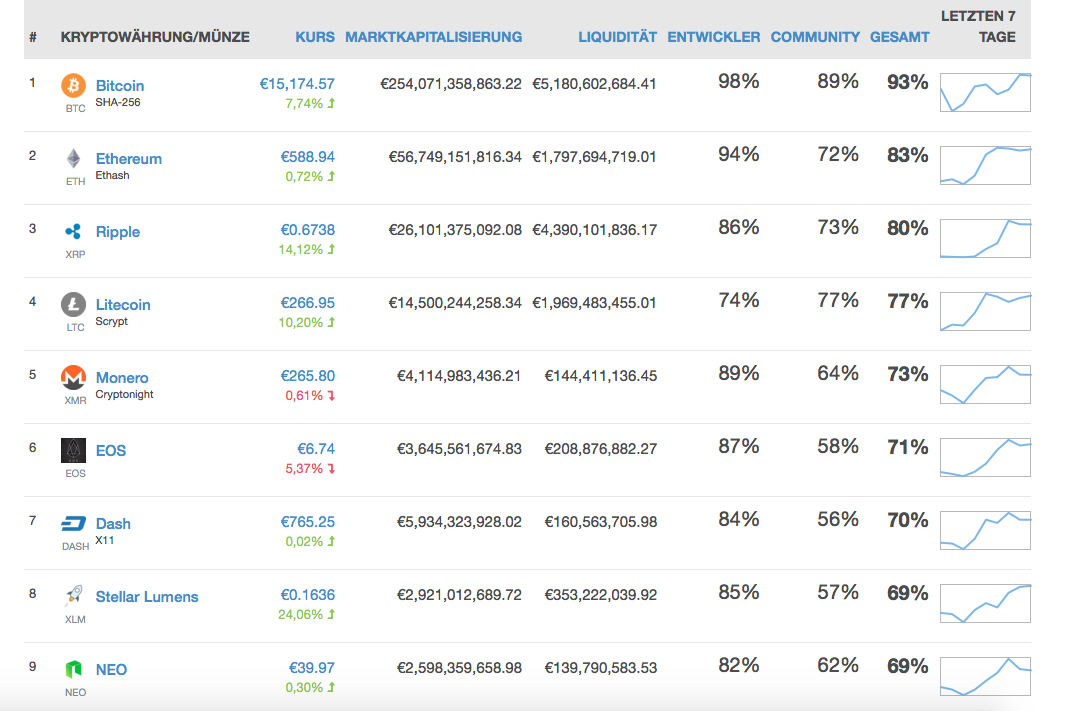
Task: Click NEO price €39.97
Action: [x=312, y=668]
